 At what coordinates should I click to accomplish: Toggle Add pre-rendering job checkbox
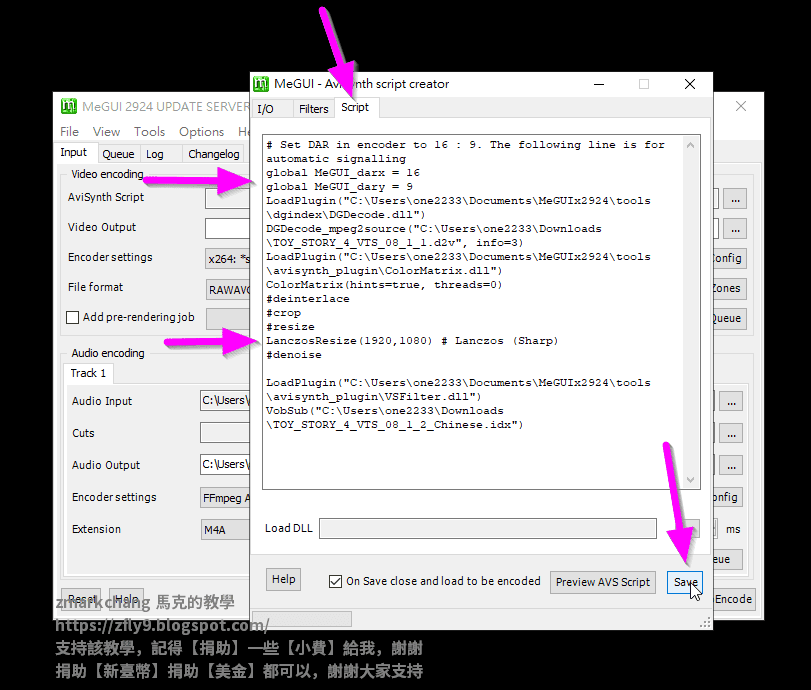pos(72,318)
